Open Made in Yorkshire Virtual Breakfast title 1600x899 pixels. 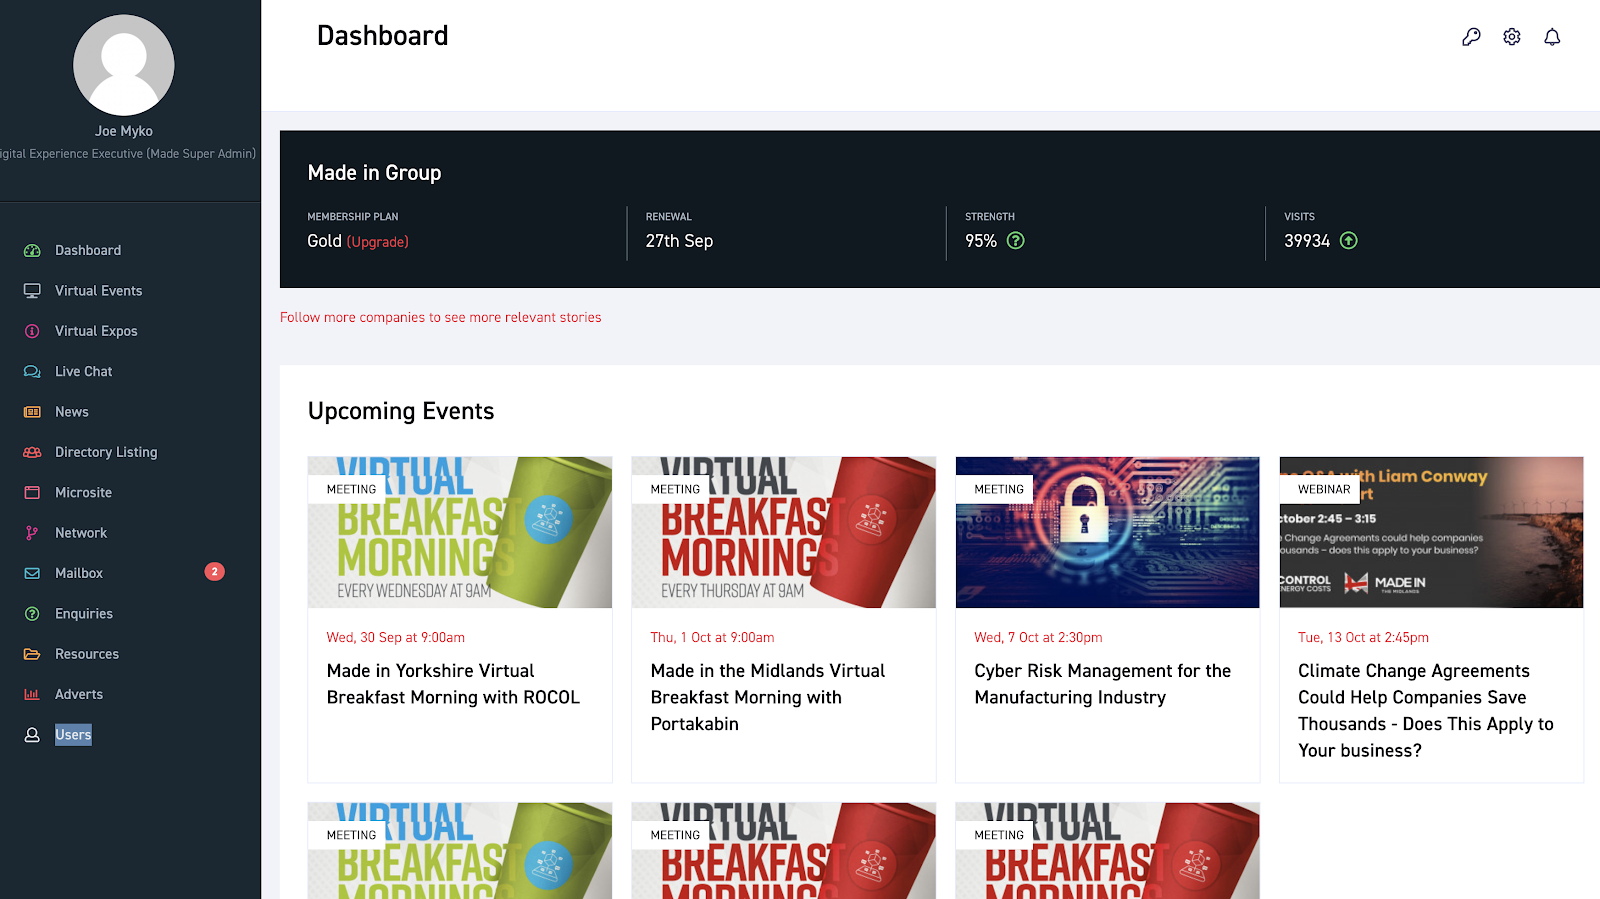tap(453, 684)
